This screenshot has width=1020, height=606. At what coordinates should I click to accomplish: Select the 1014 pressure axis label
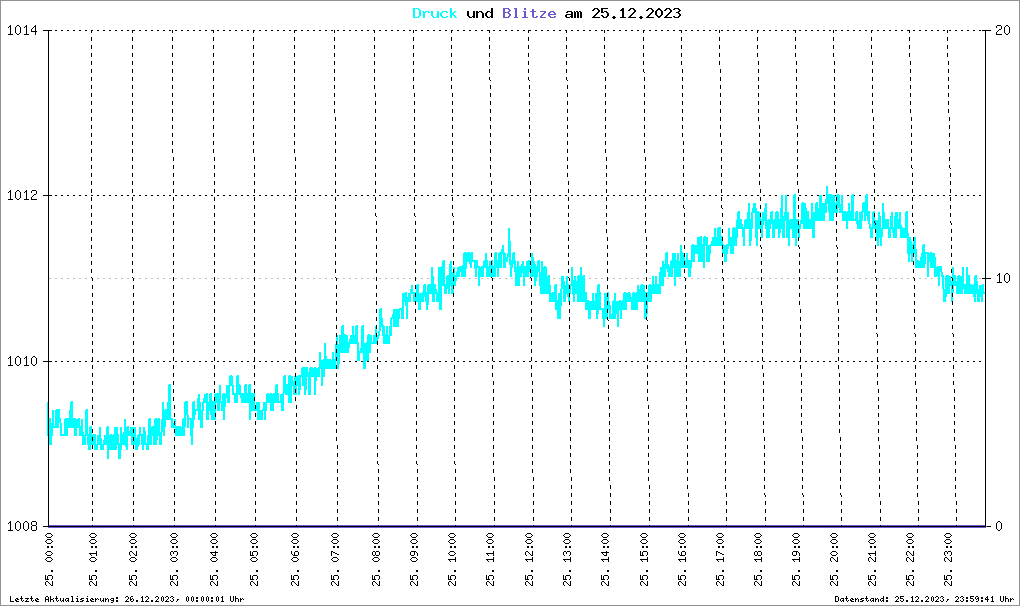click(x=22, y=31)
